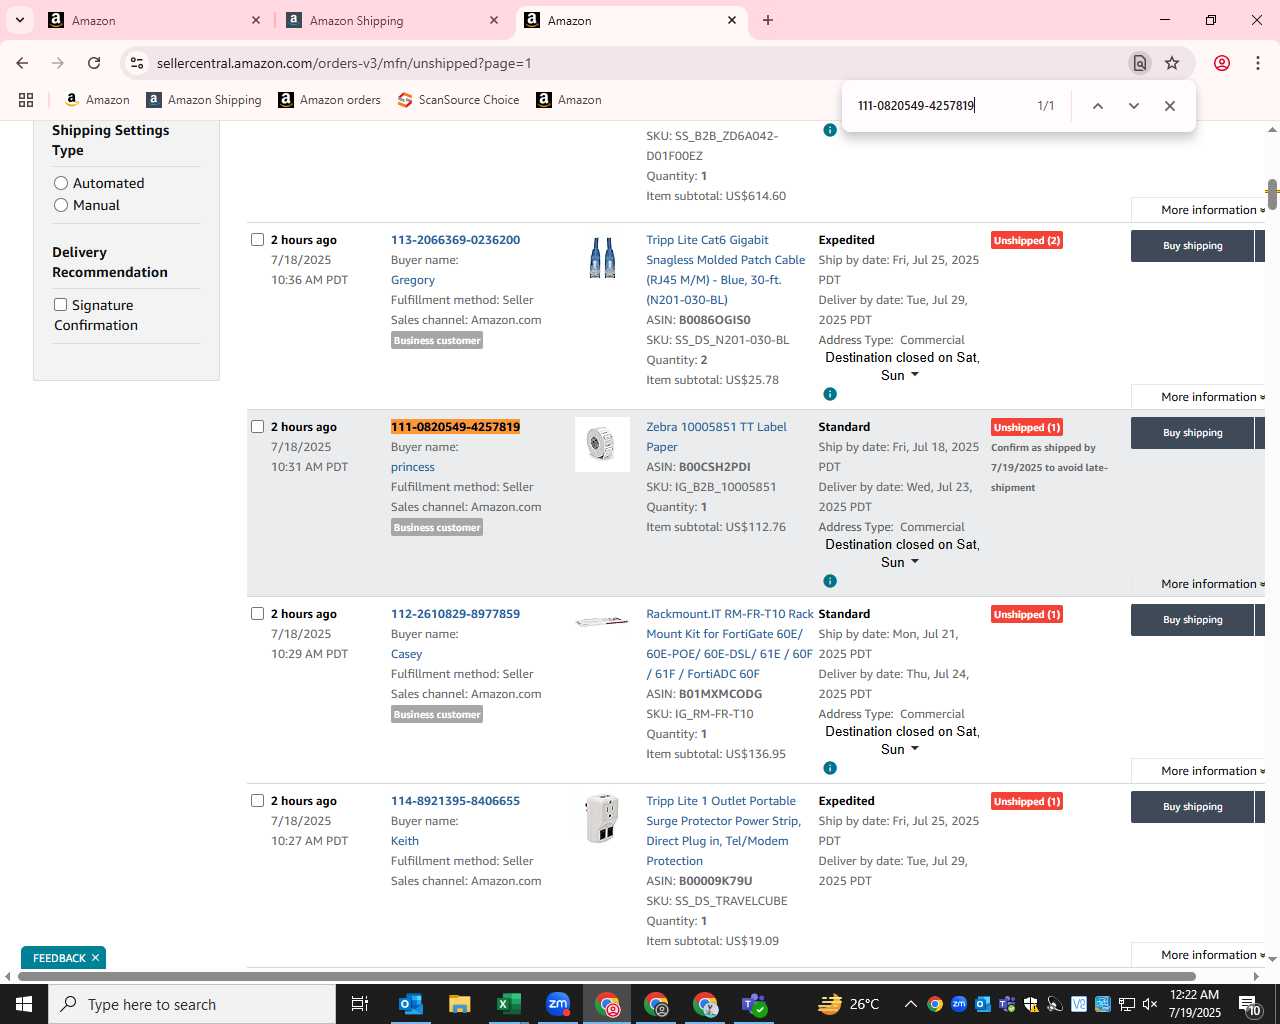Expand More information for Gregory order
The width and height of the screenshot is (1280, 1024).
(x=1212, y=397)
